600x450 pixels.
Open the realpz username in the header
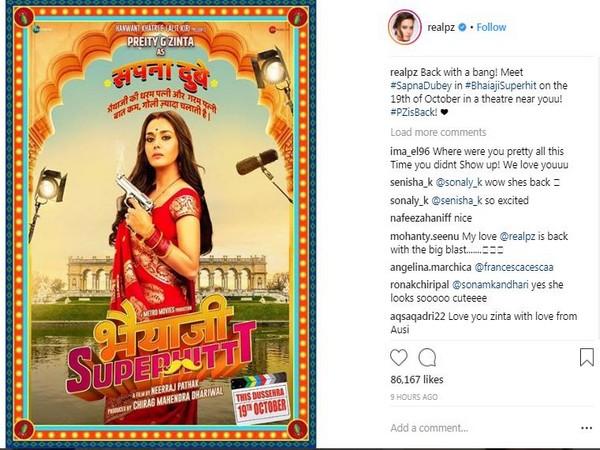click(x=441, y=28)
